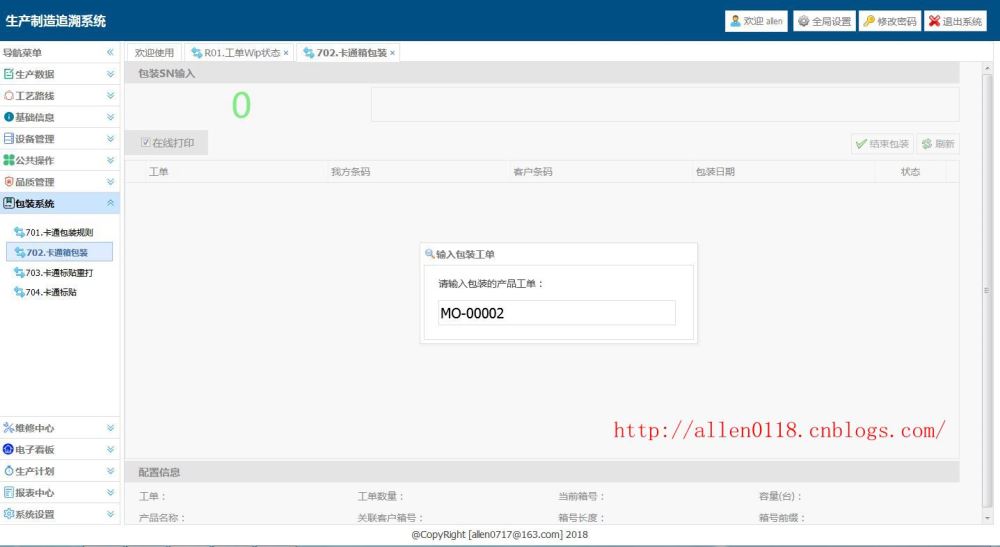Close the 702.卡通箱包装 tab
This screenshot has width=1000, height=547.
point(393,53)
